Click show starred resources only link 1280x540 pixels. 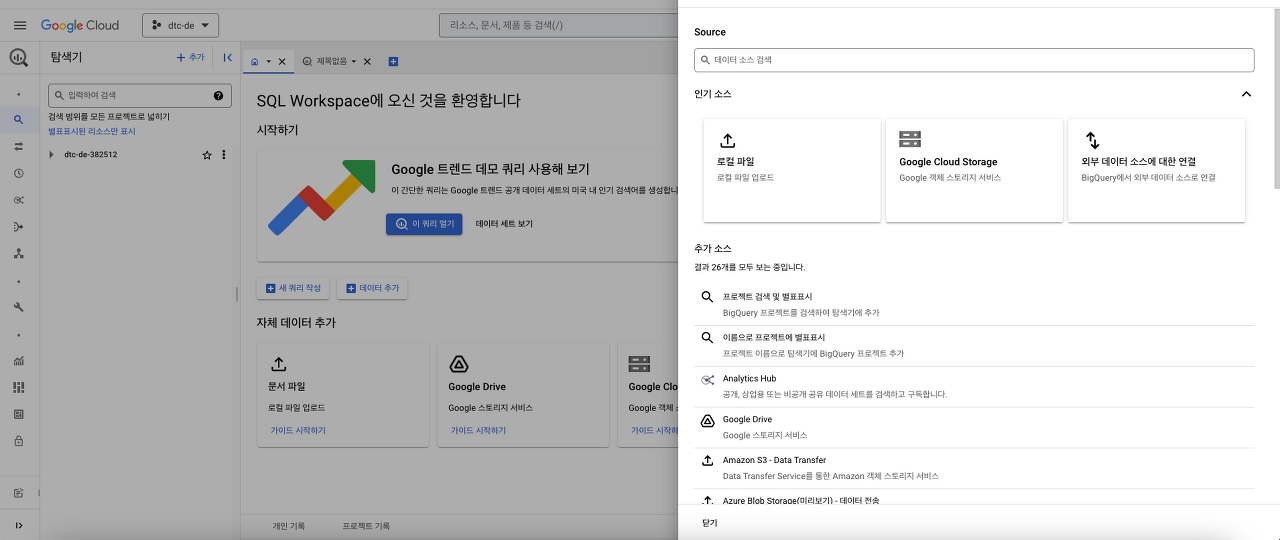(92, 131)
